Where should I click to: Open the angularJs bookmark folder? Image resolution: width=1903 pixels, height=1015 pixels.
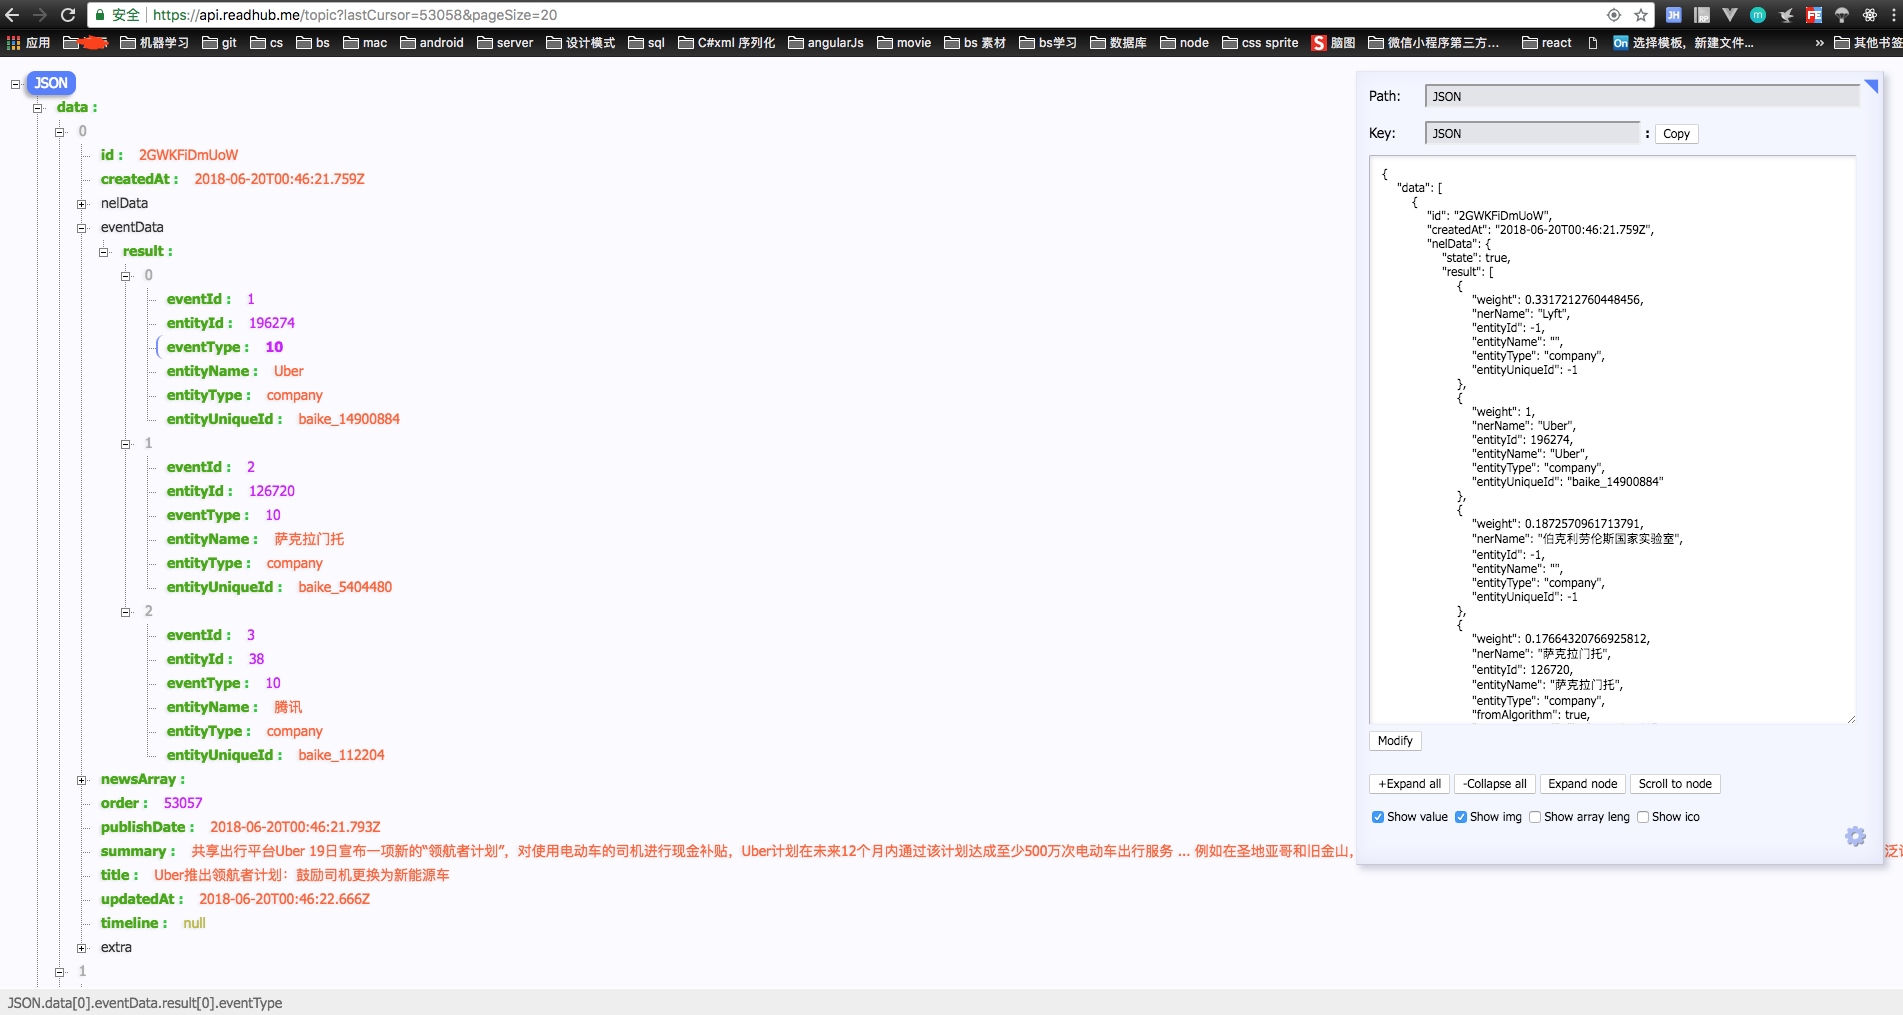point(825,43)
